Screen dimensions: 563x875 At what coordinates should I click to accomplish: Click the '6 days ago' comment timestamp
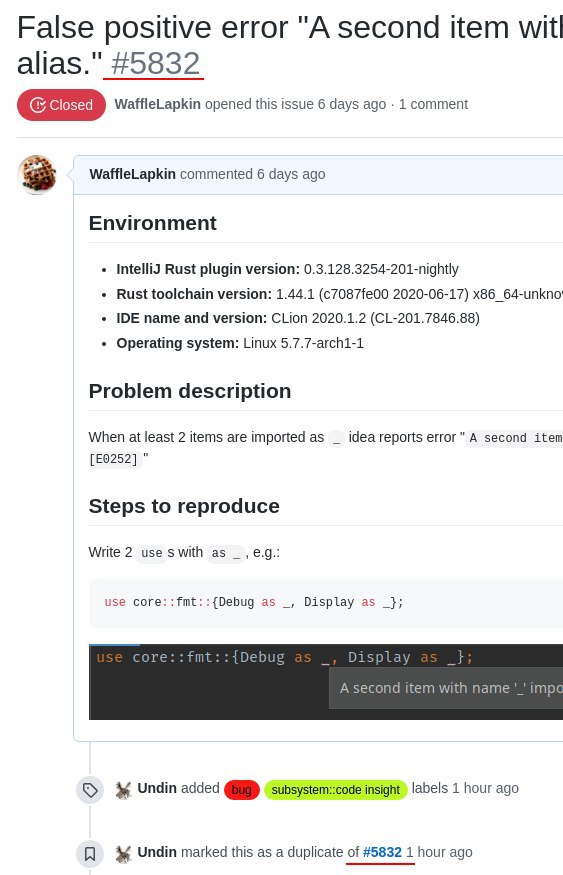click(x=291, y=174)
